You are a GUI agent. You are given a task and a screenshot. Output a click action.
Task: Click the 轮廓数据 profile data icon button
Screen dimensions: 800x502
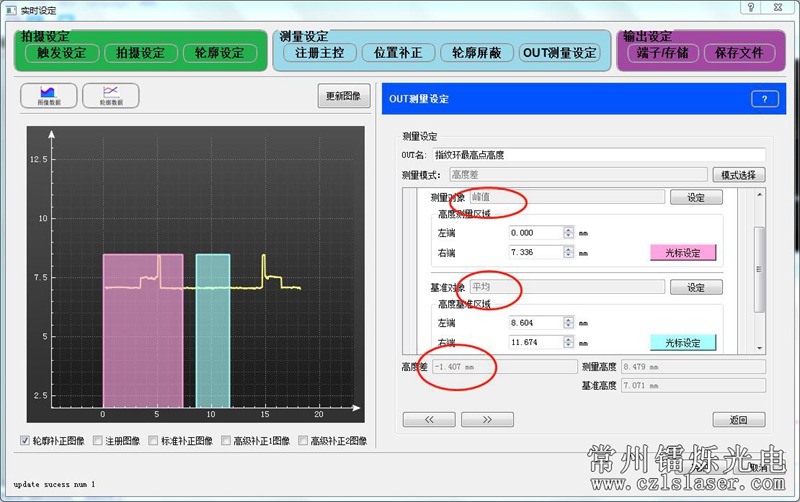(111, 96)
